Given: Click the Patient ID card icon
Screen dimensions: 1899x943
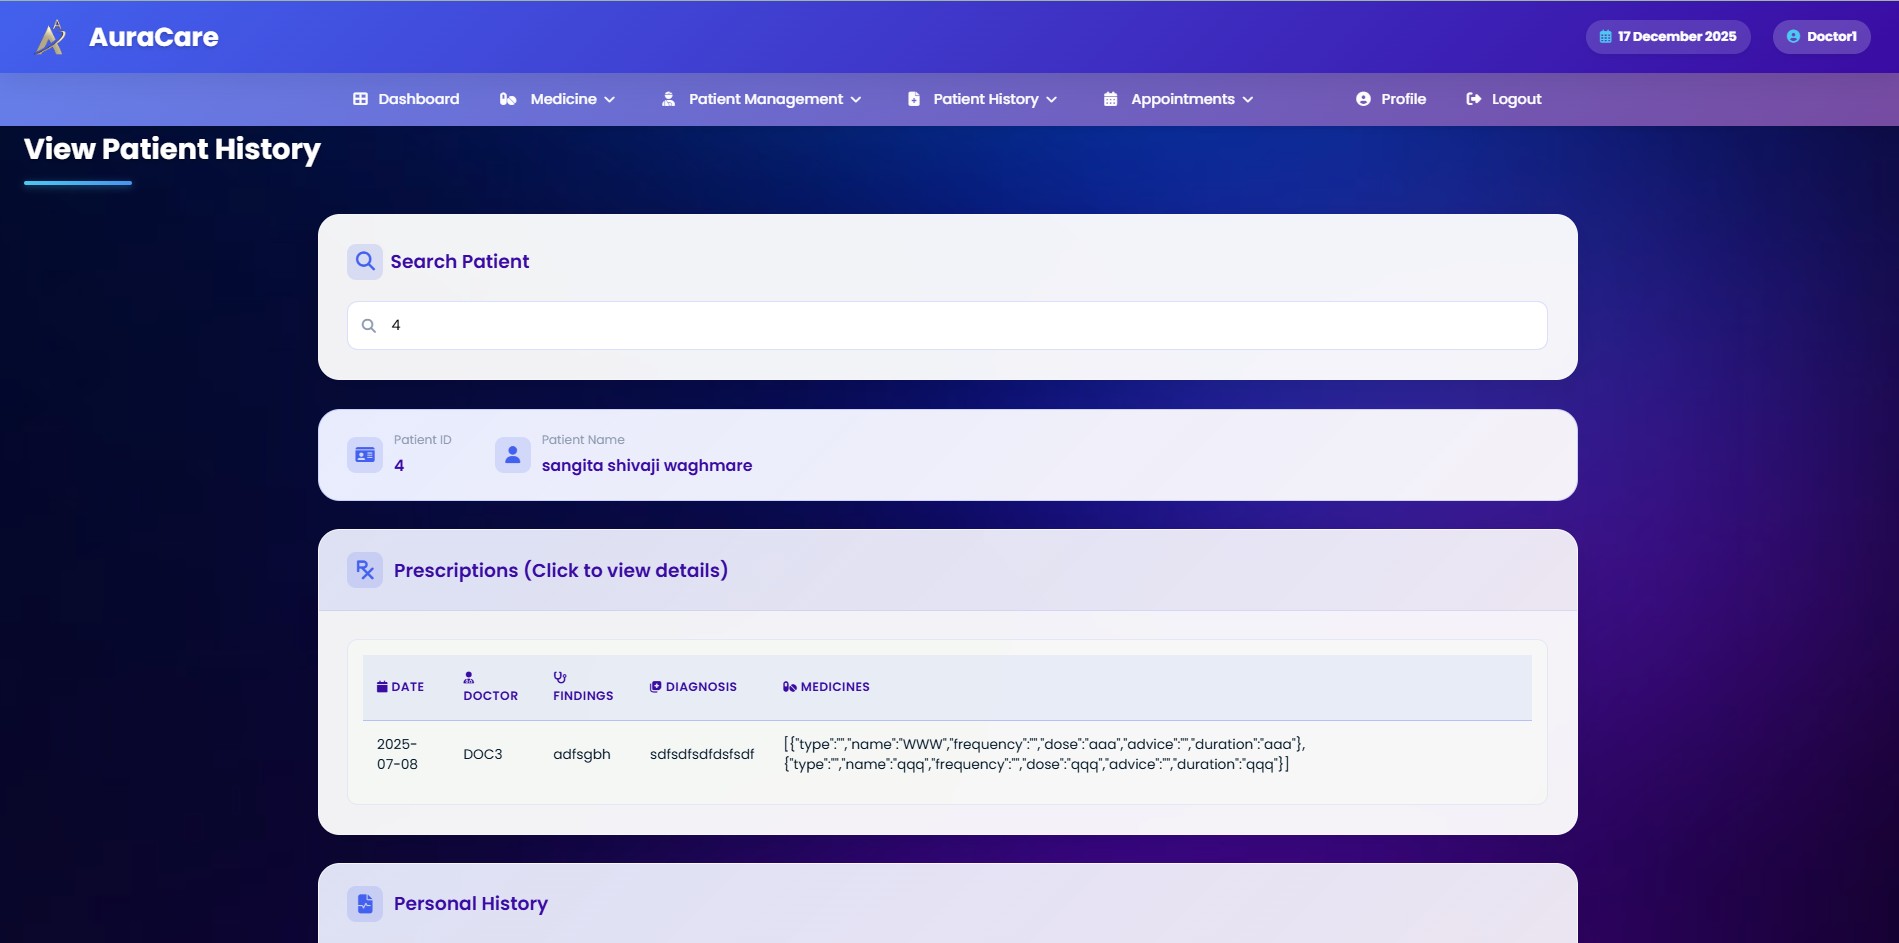Looking at the screenshot, I should click(365, 455).
